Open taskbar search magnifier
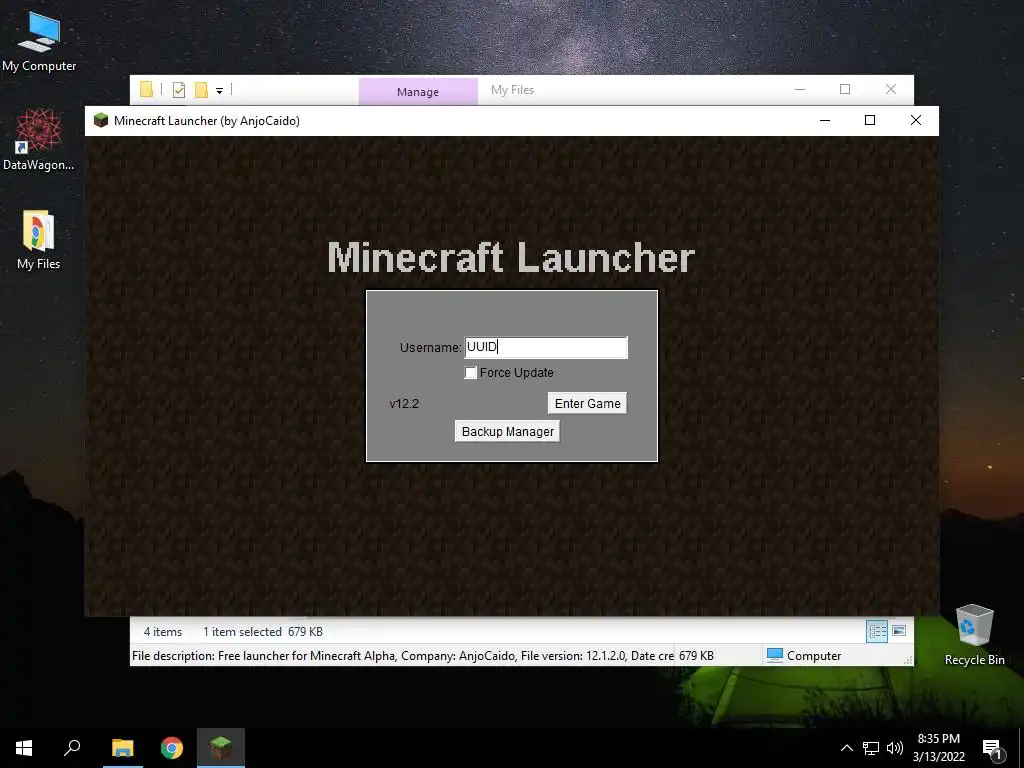 72,748
